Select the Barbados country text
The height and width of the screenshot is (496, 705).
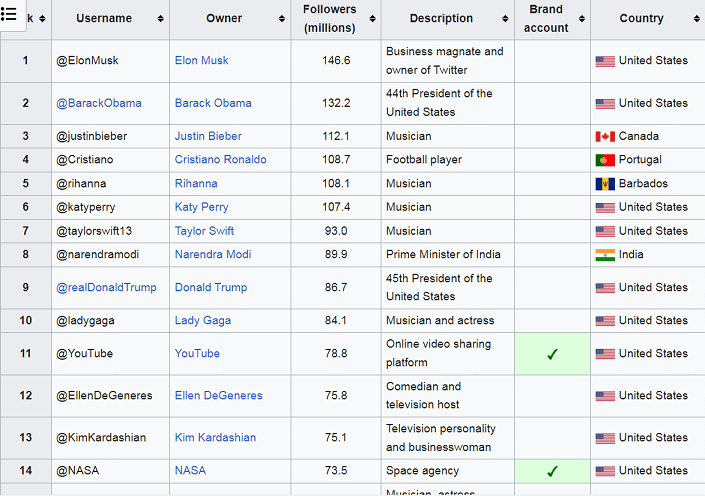tap(643, 183)
